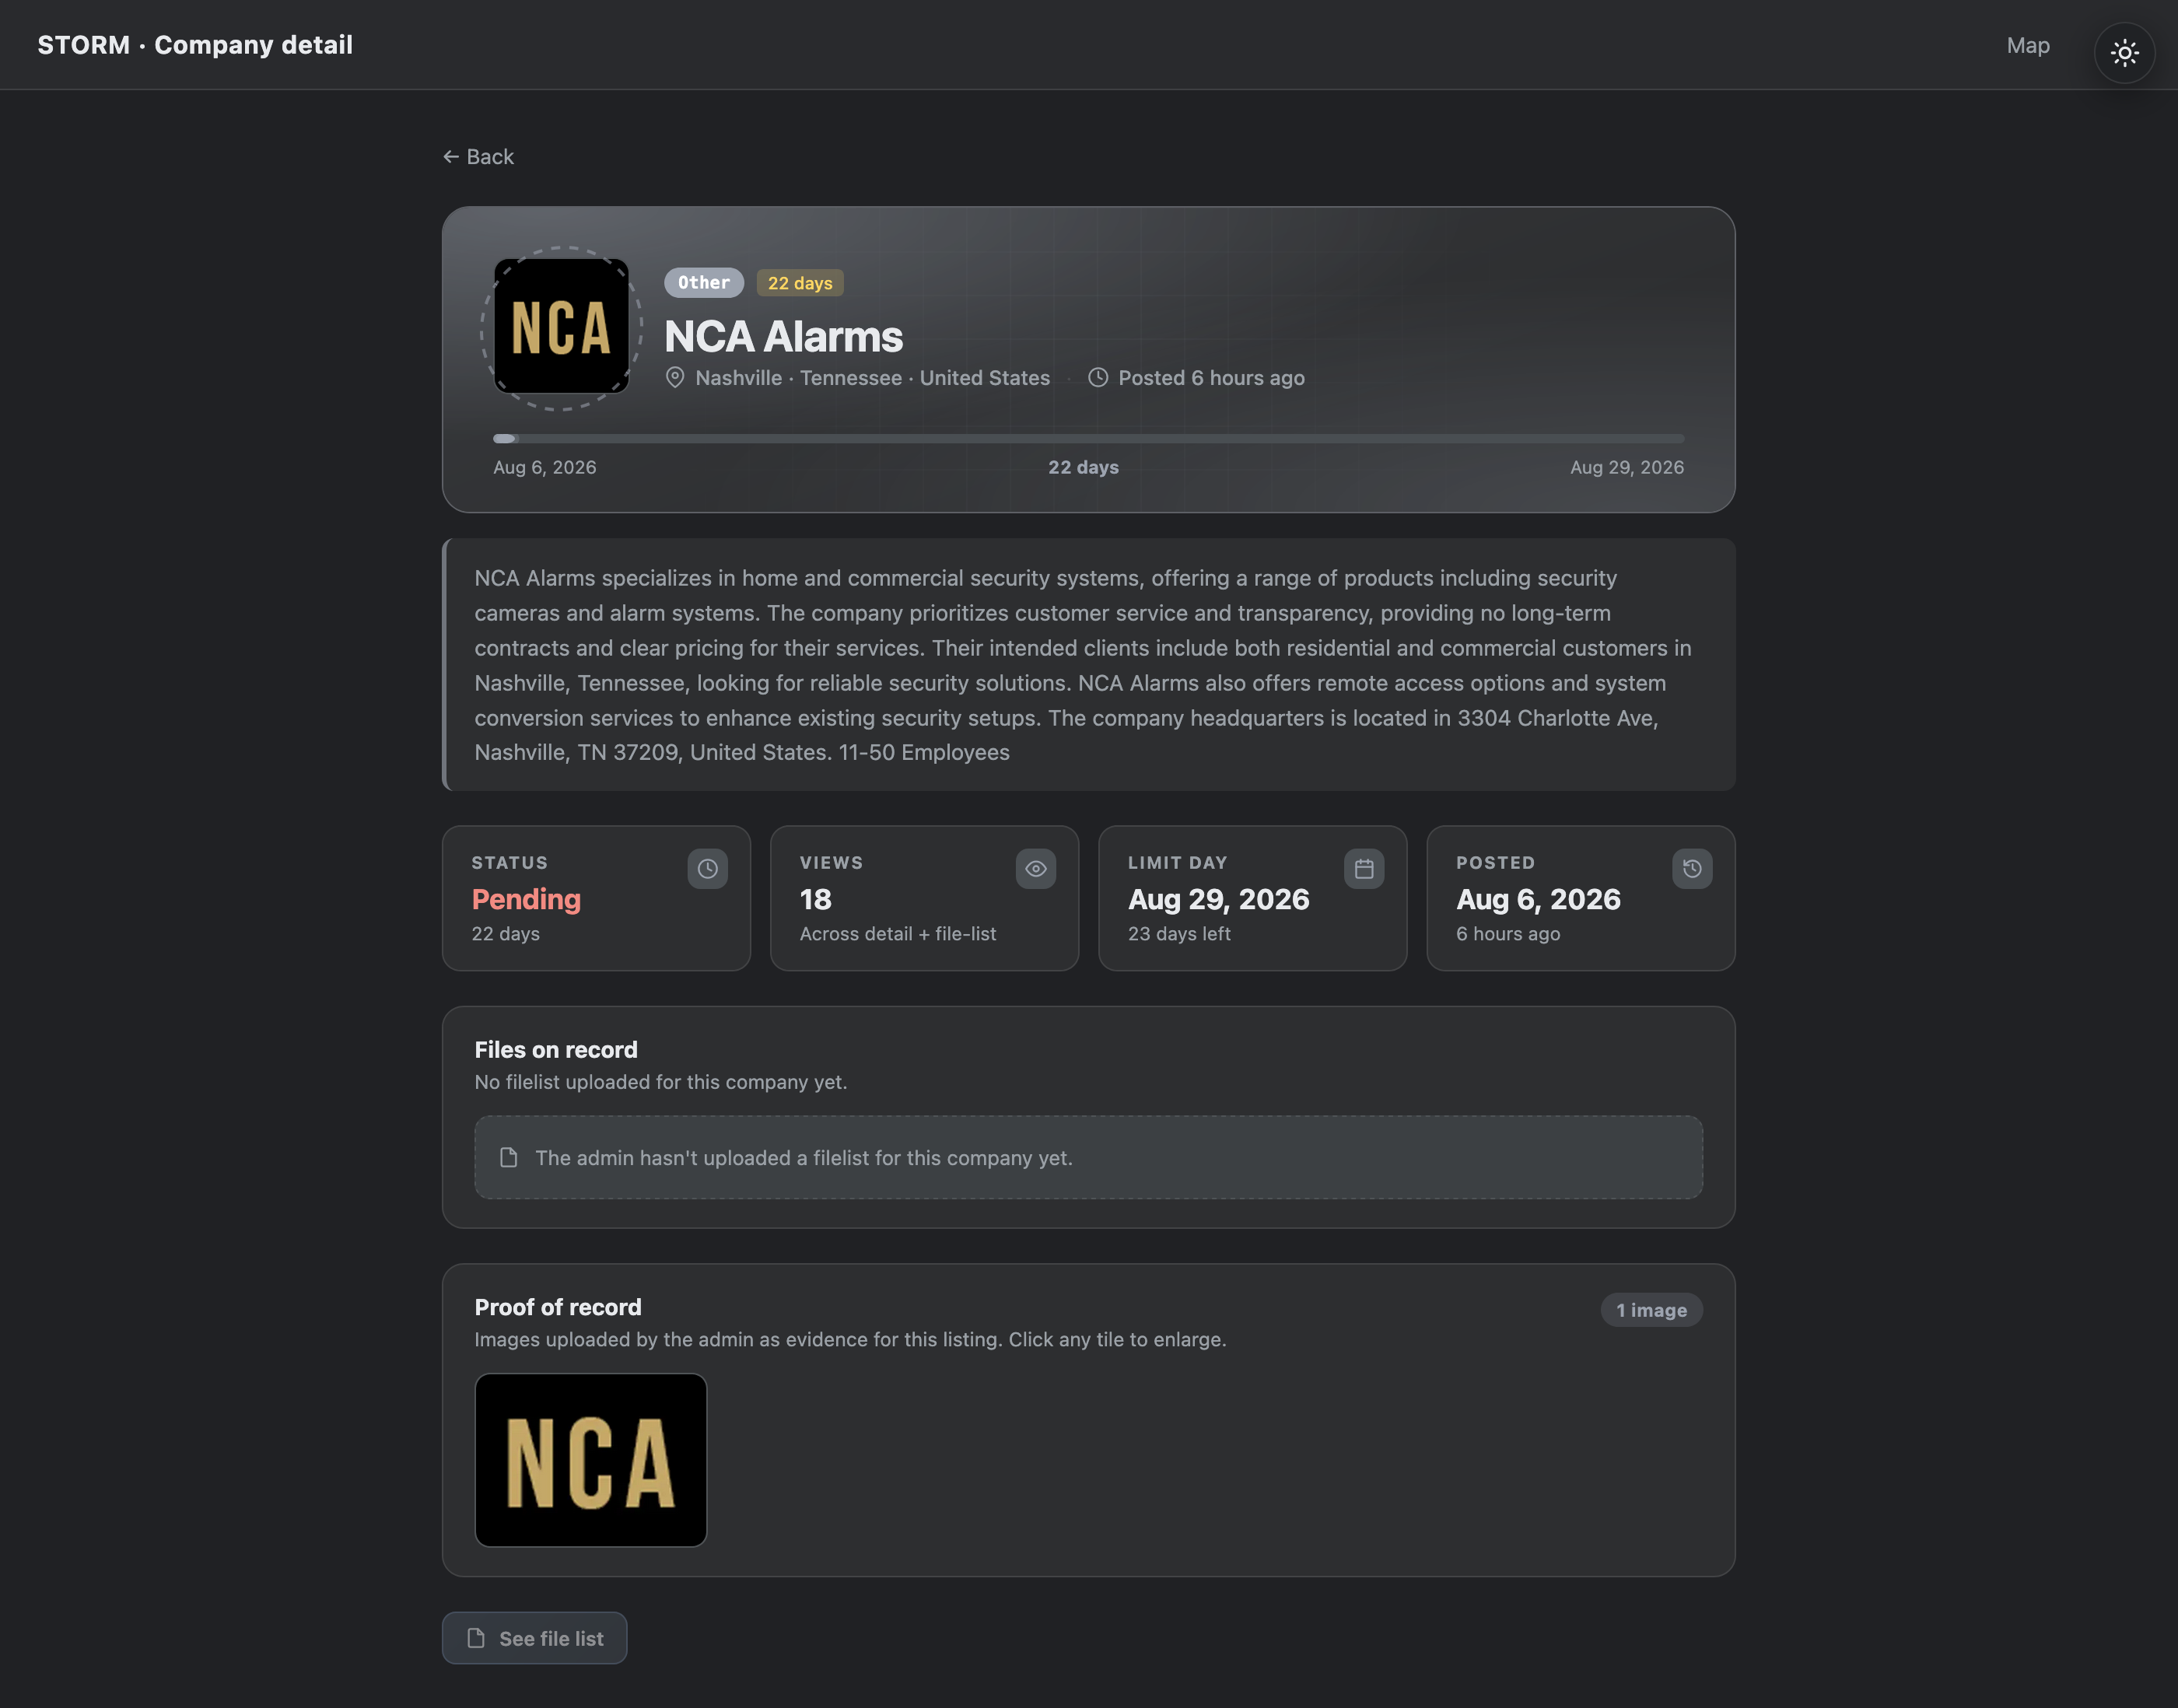
Task: Click the Nashville · Tennessee · United States text
Action: pos(872,378)
